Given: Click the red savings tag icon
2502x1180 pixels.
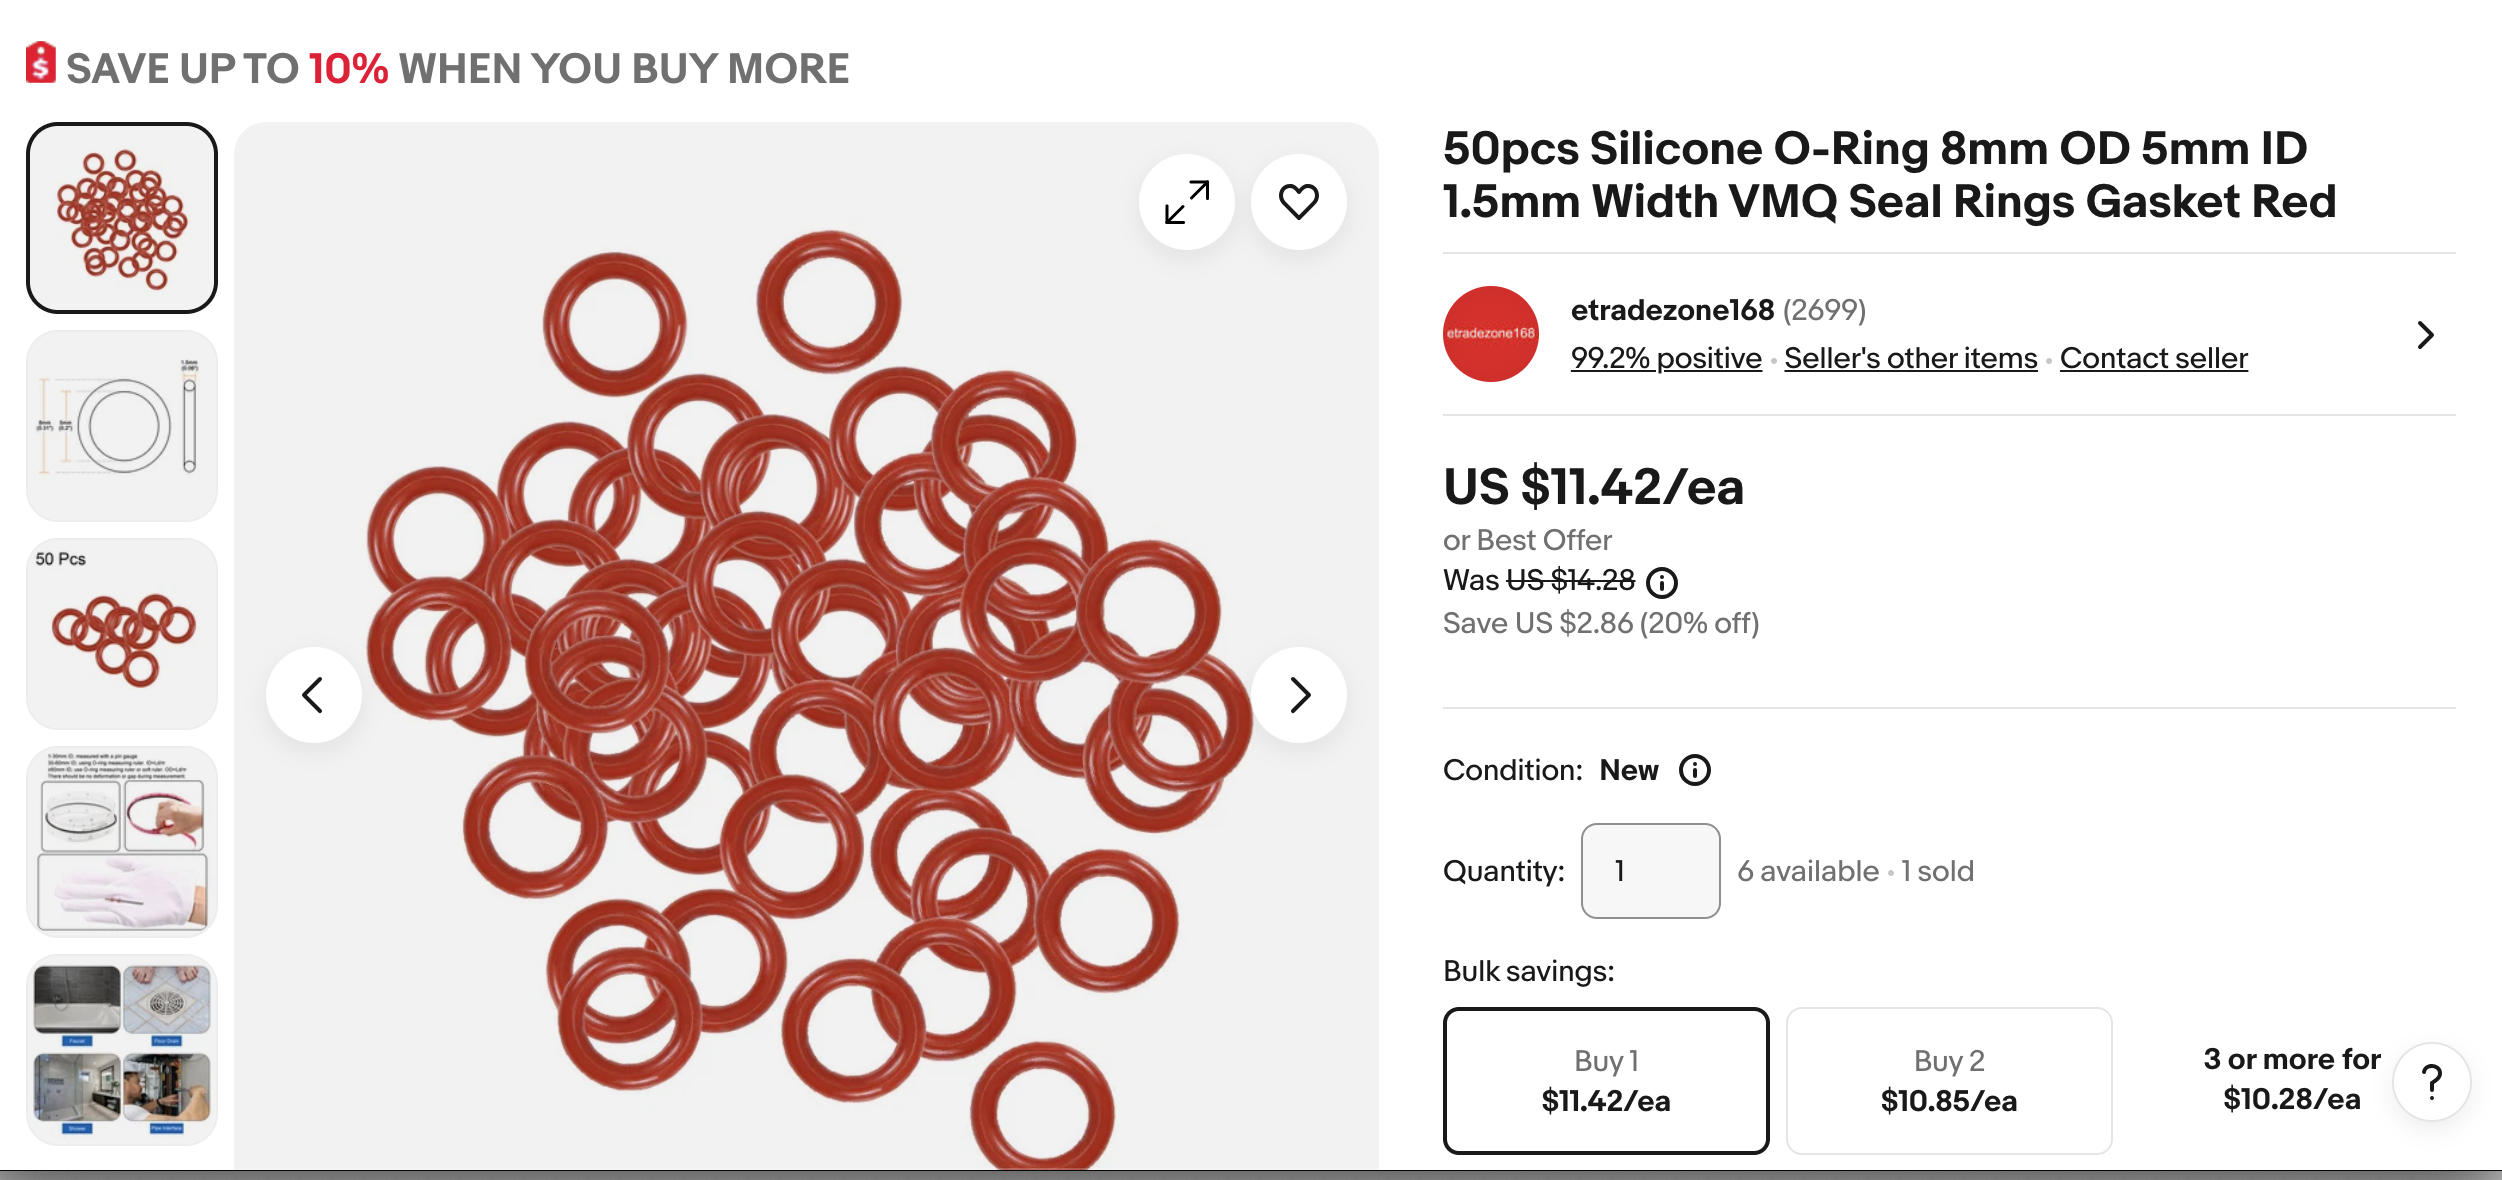Looking at the screenshot, I should [40, 63].
